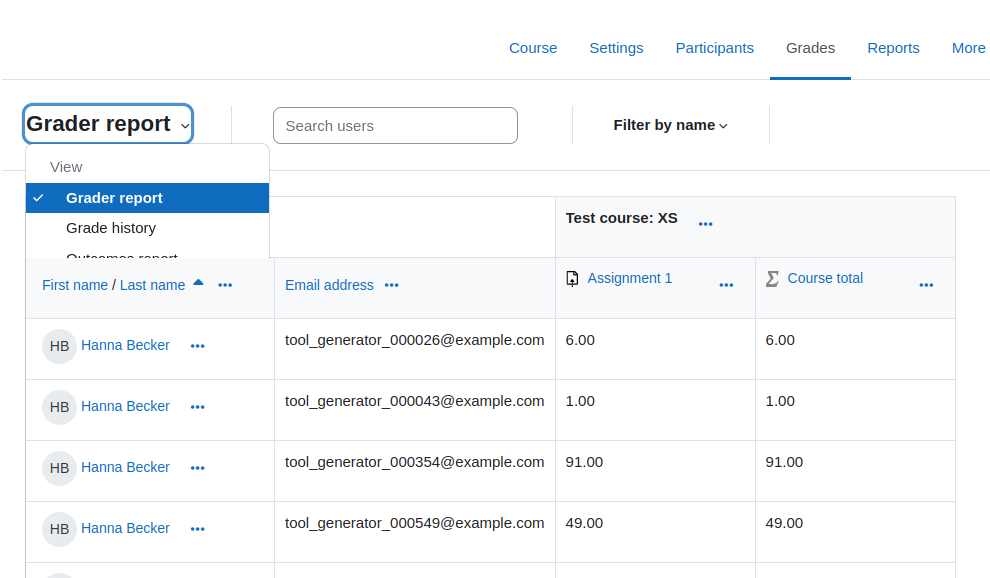Sort by the Course total link
Viewport: 990px width, 578px height.
pyautogui.click(x=825, y=279)
